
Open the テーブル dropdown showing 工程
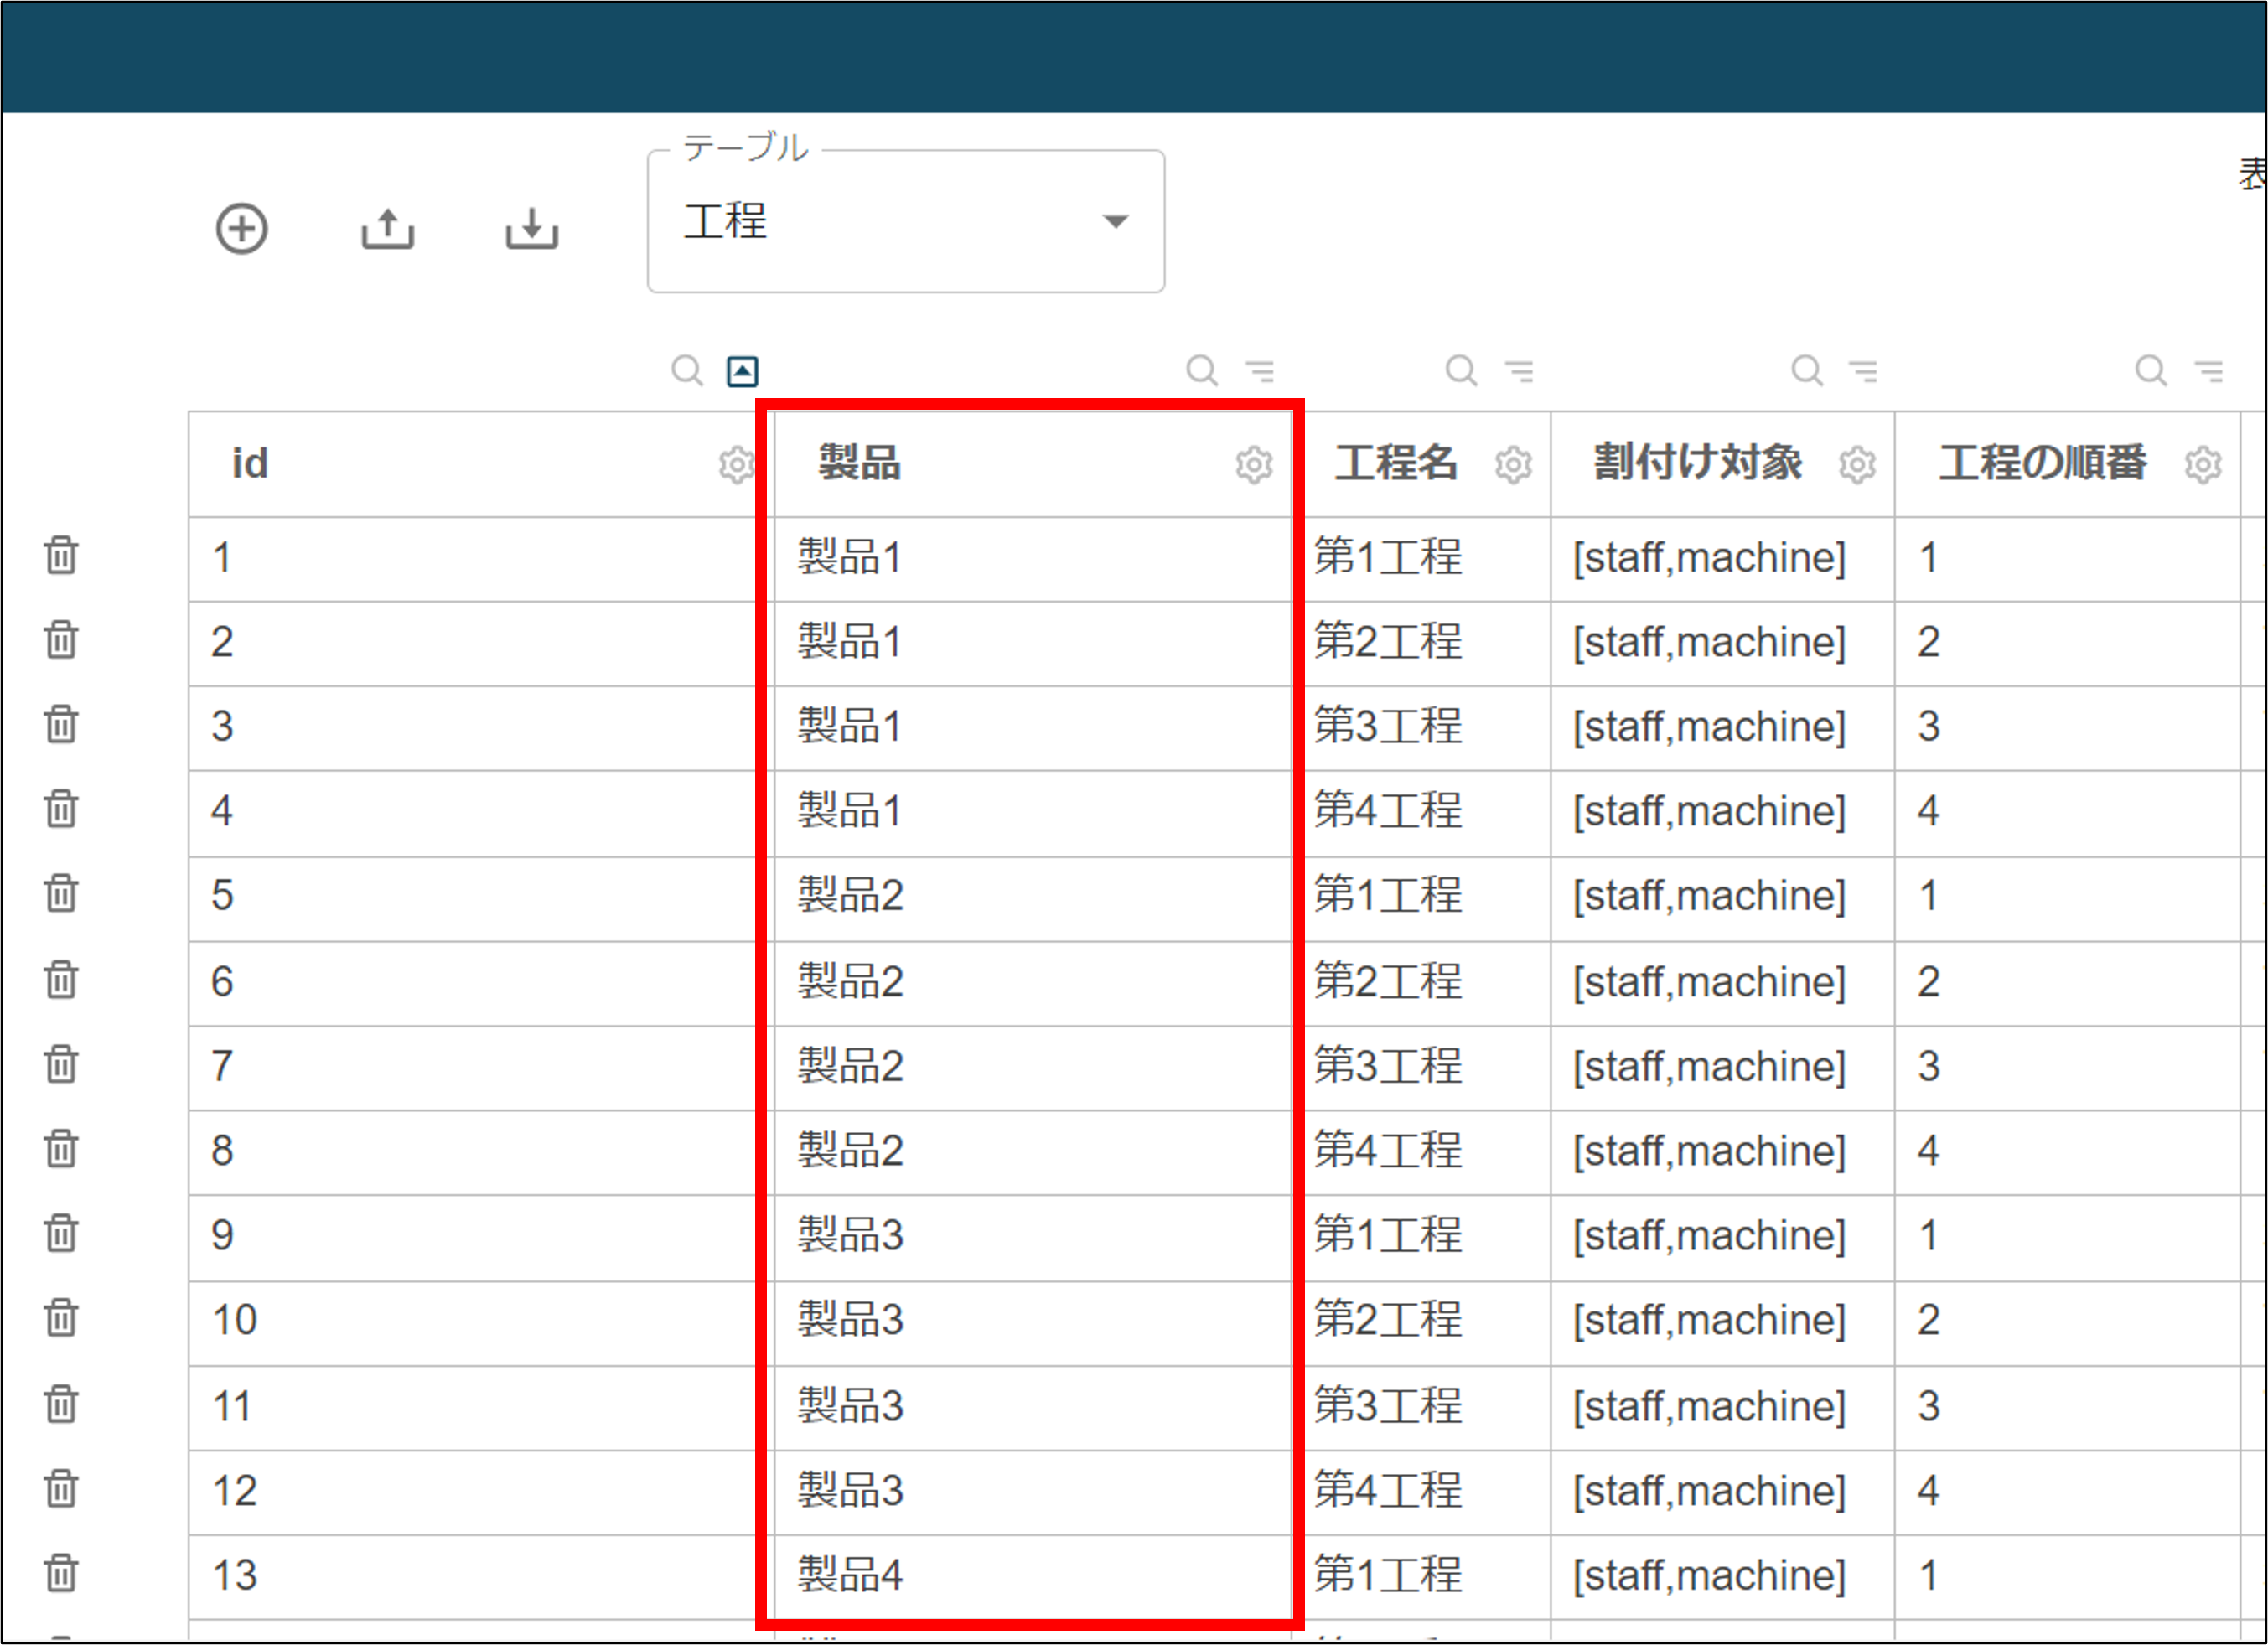click(905, 222)
